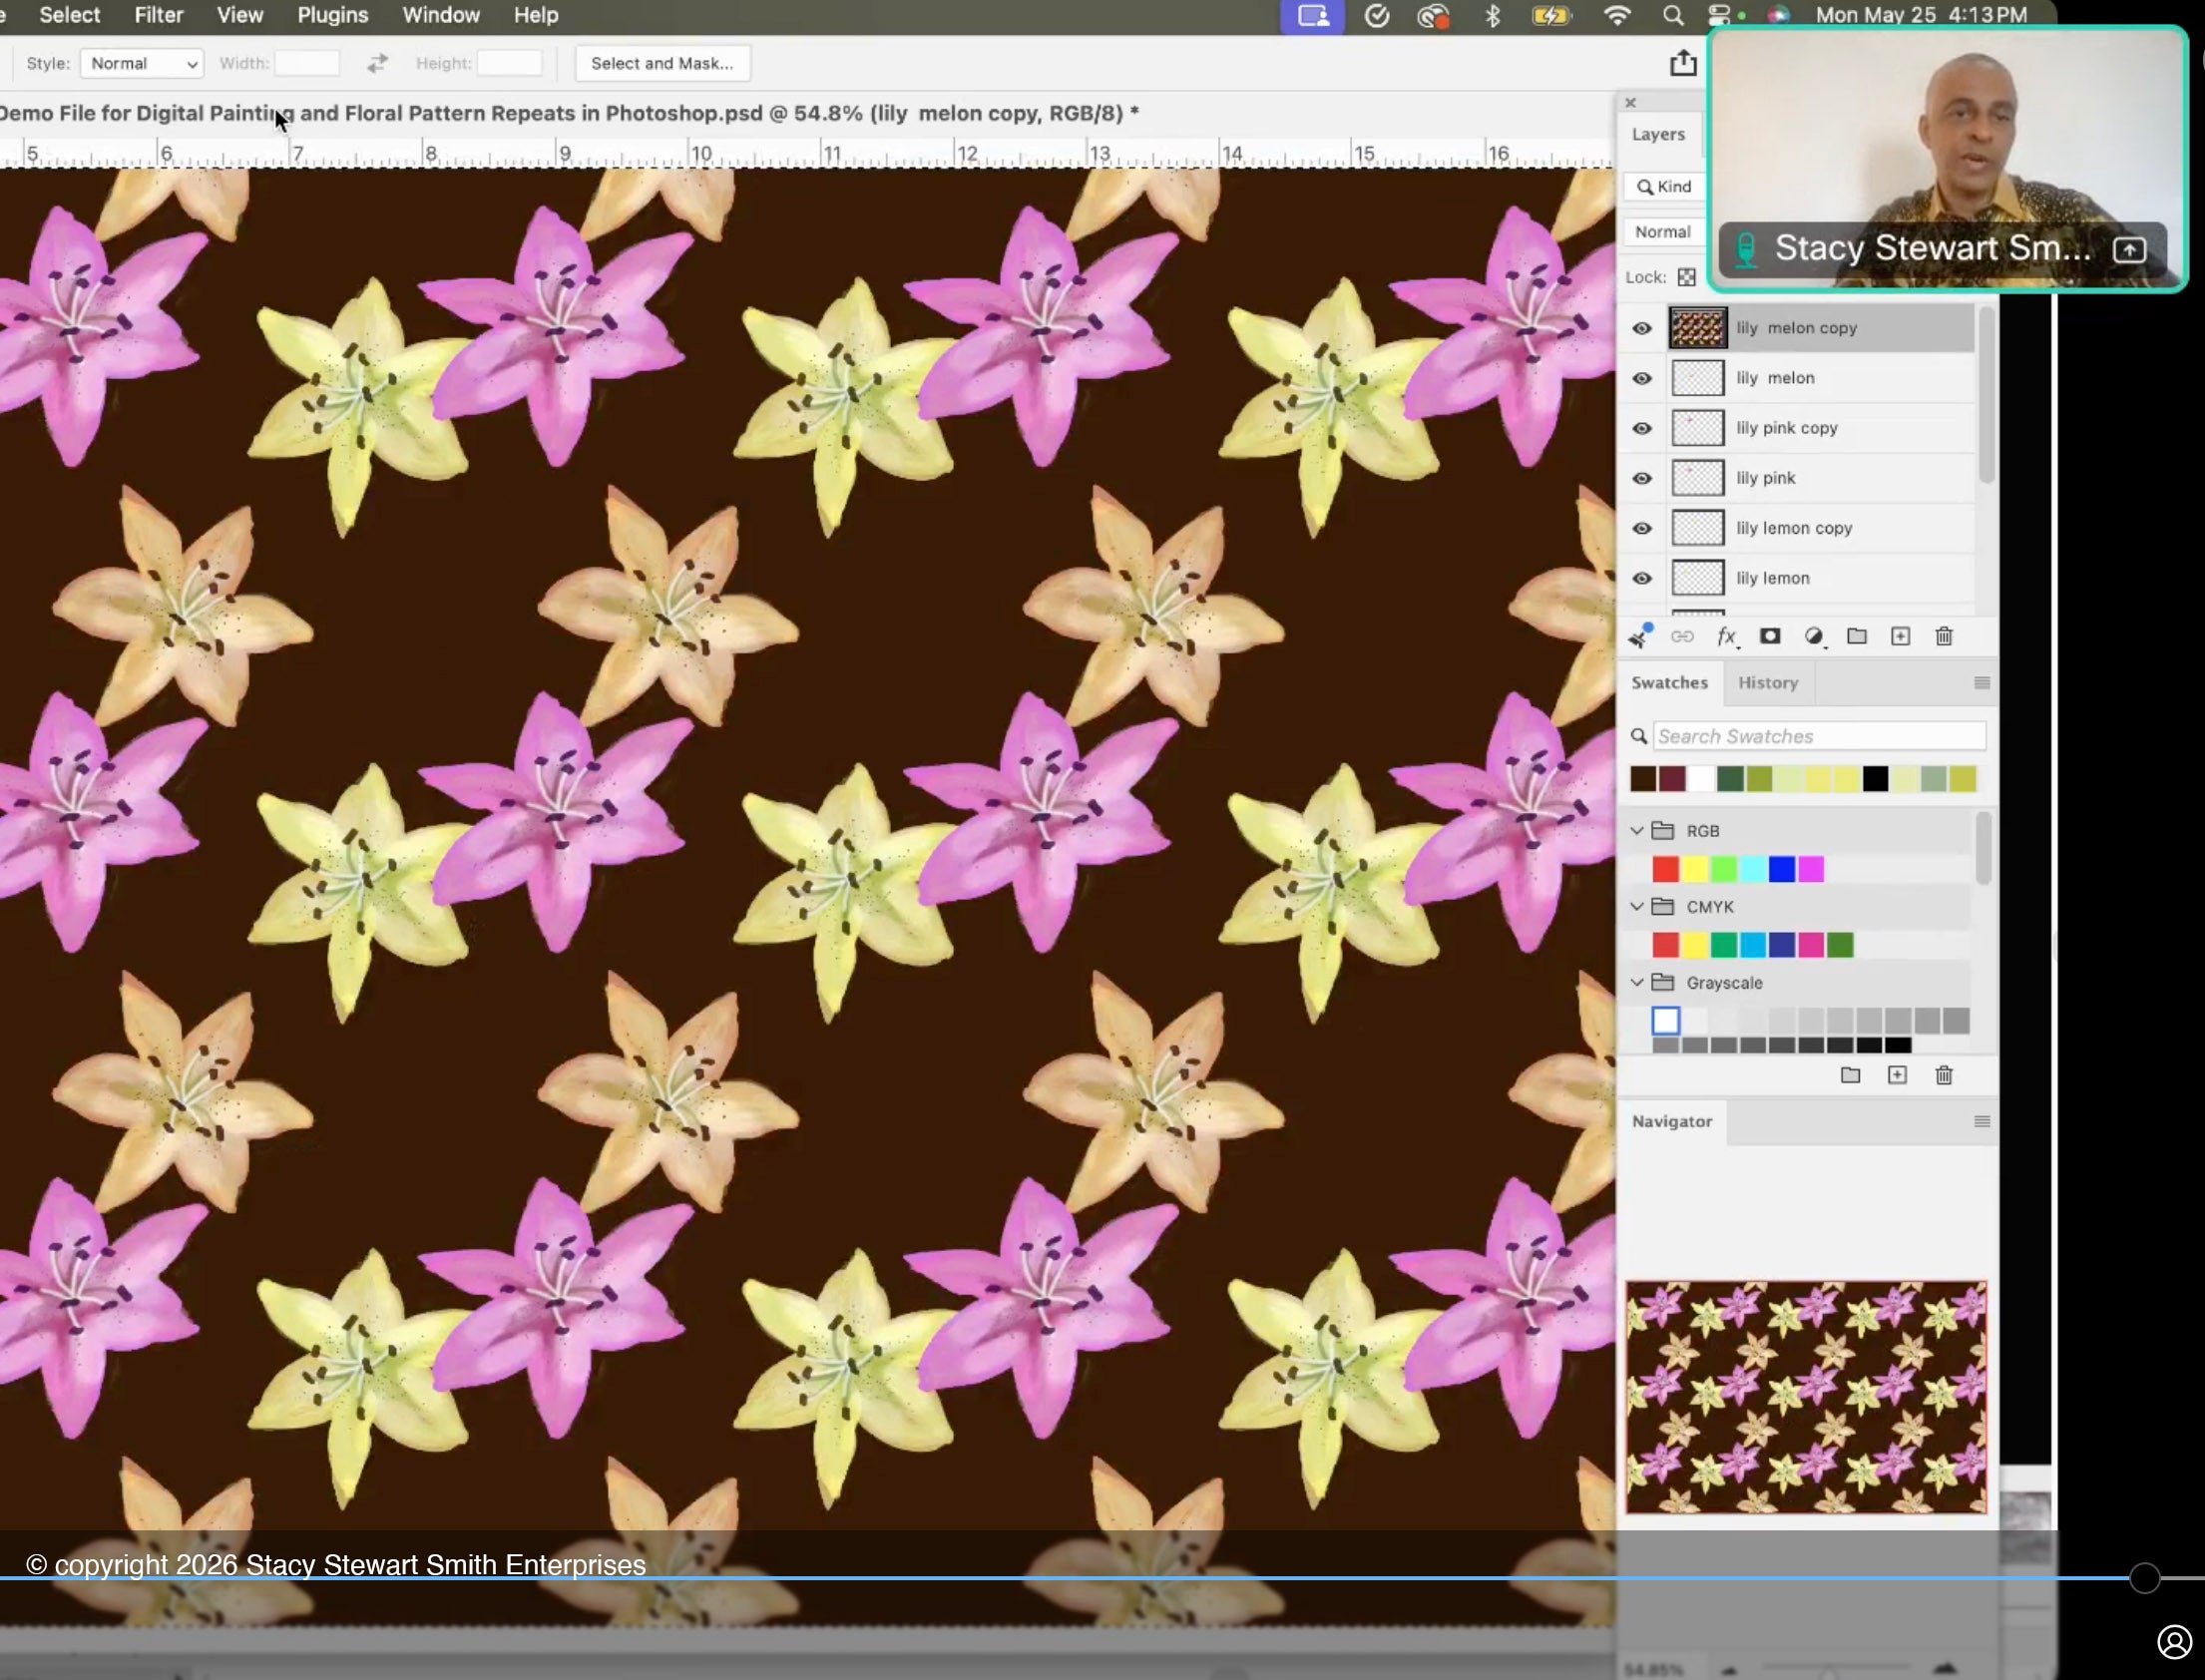This screenshot has height=1680, width=2205.
Task: Add a layer mask icon
Action: click(x=1770, y=636)
